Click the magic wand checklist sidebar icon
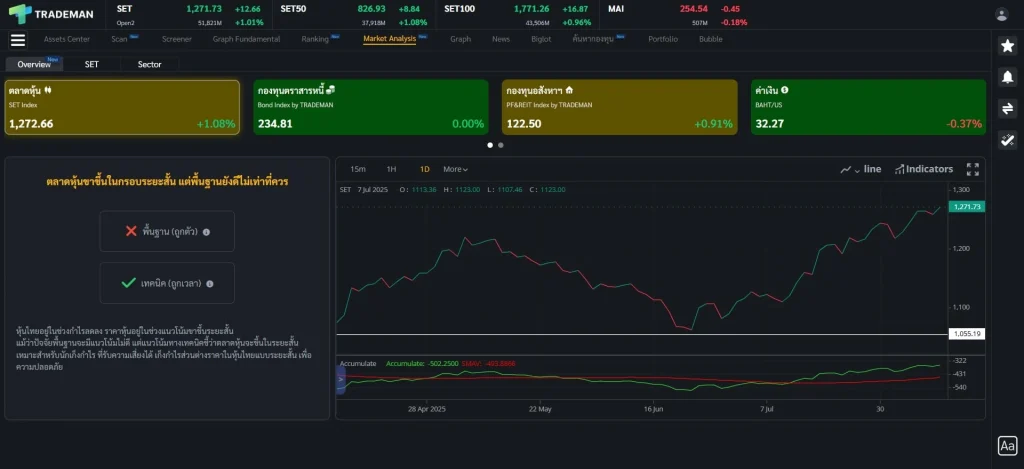 pyautogui.click(x=1007, y=139)
